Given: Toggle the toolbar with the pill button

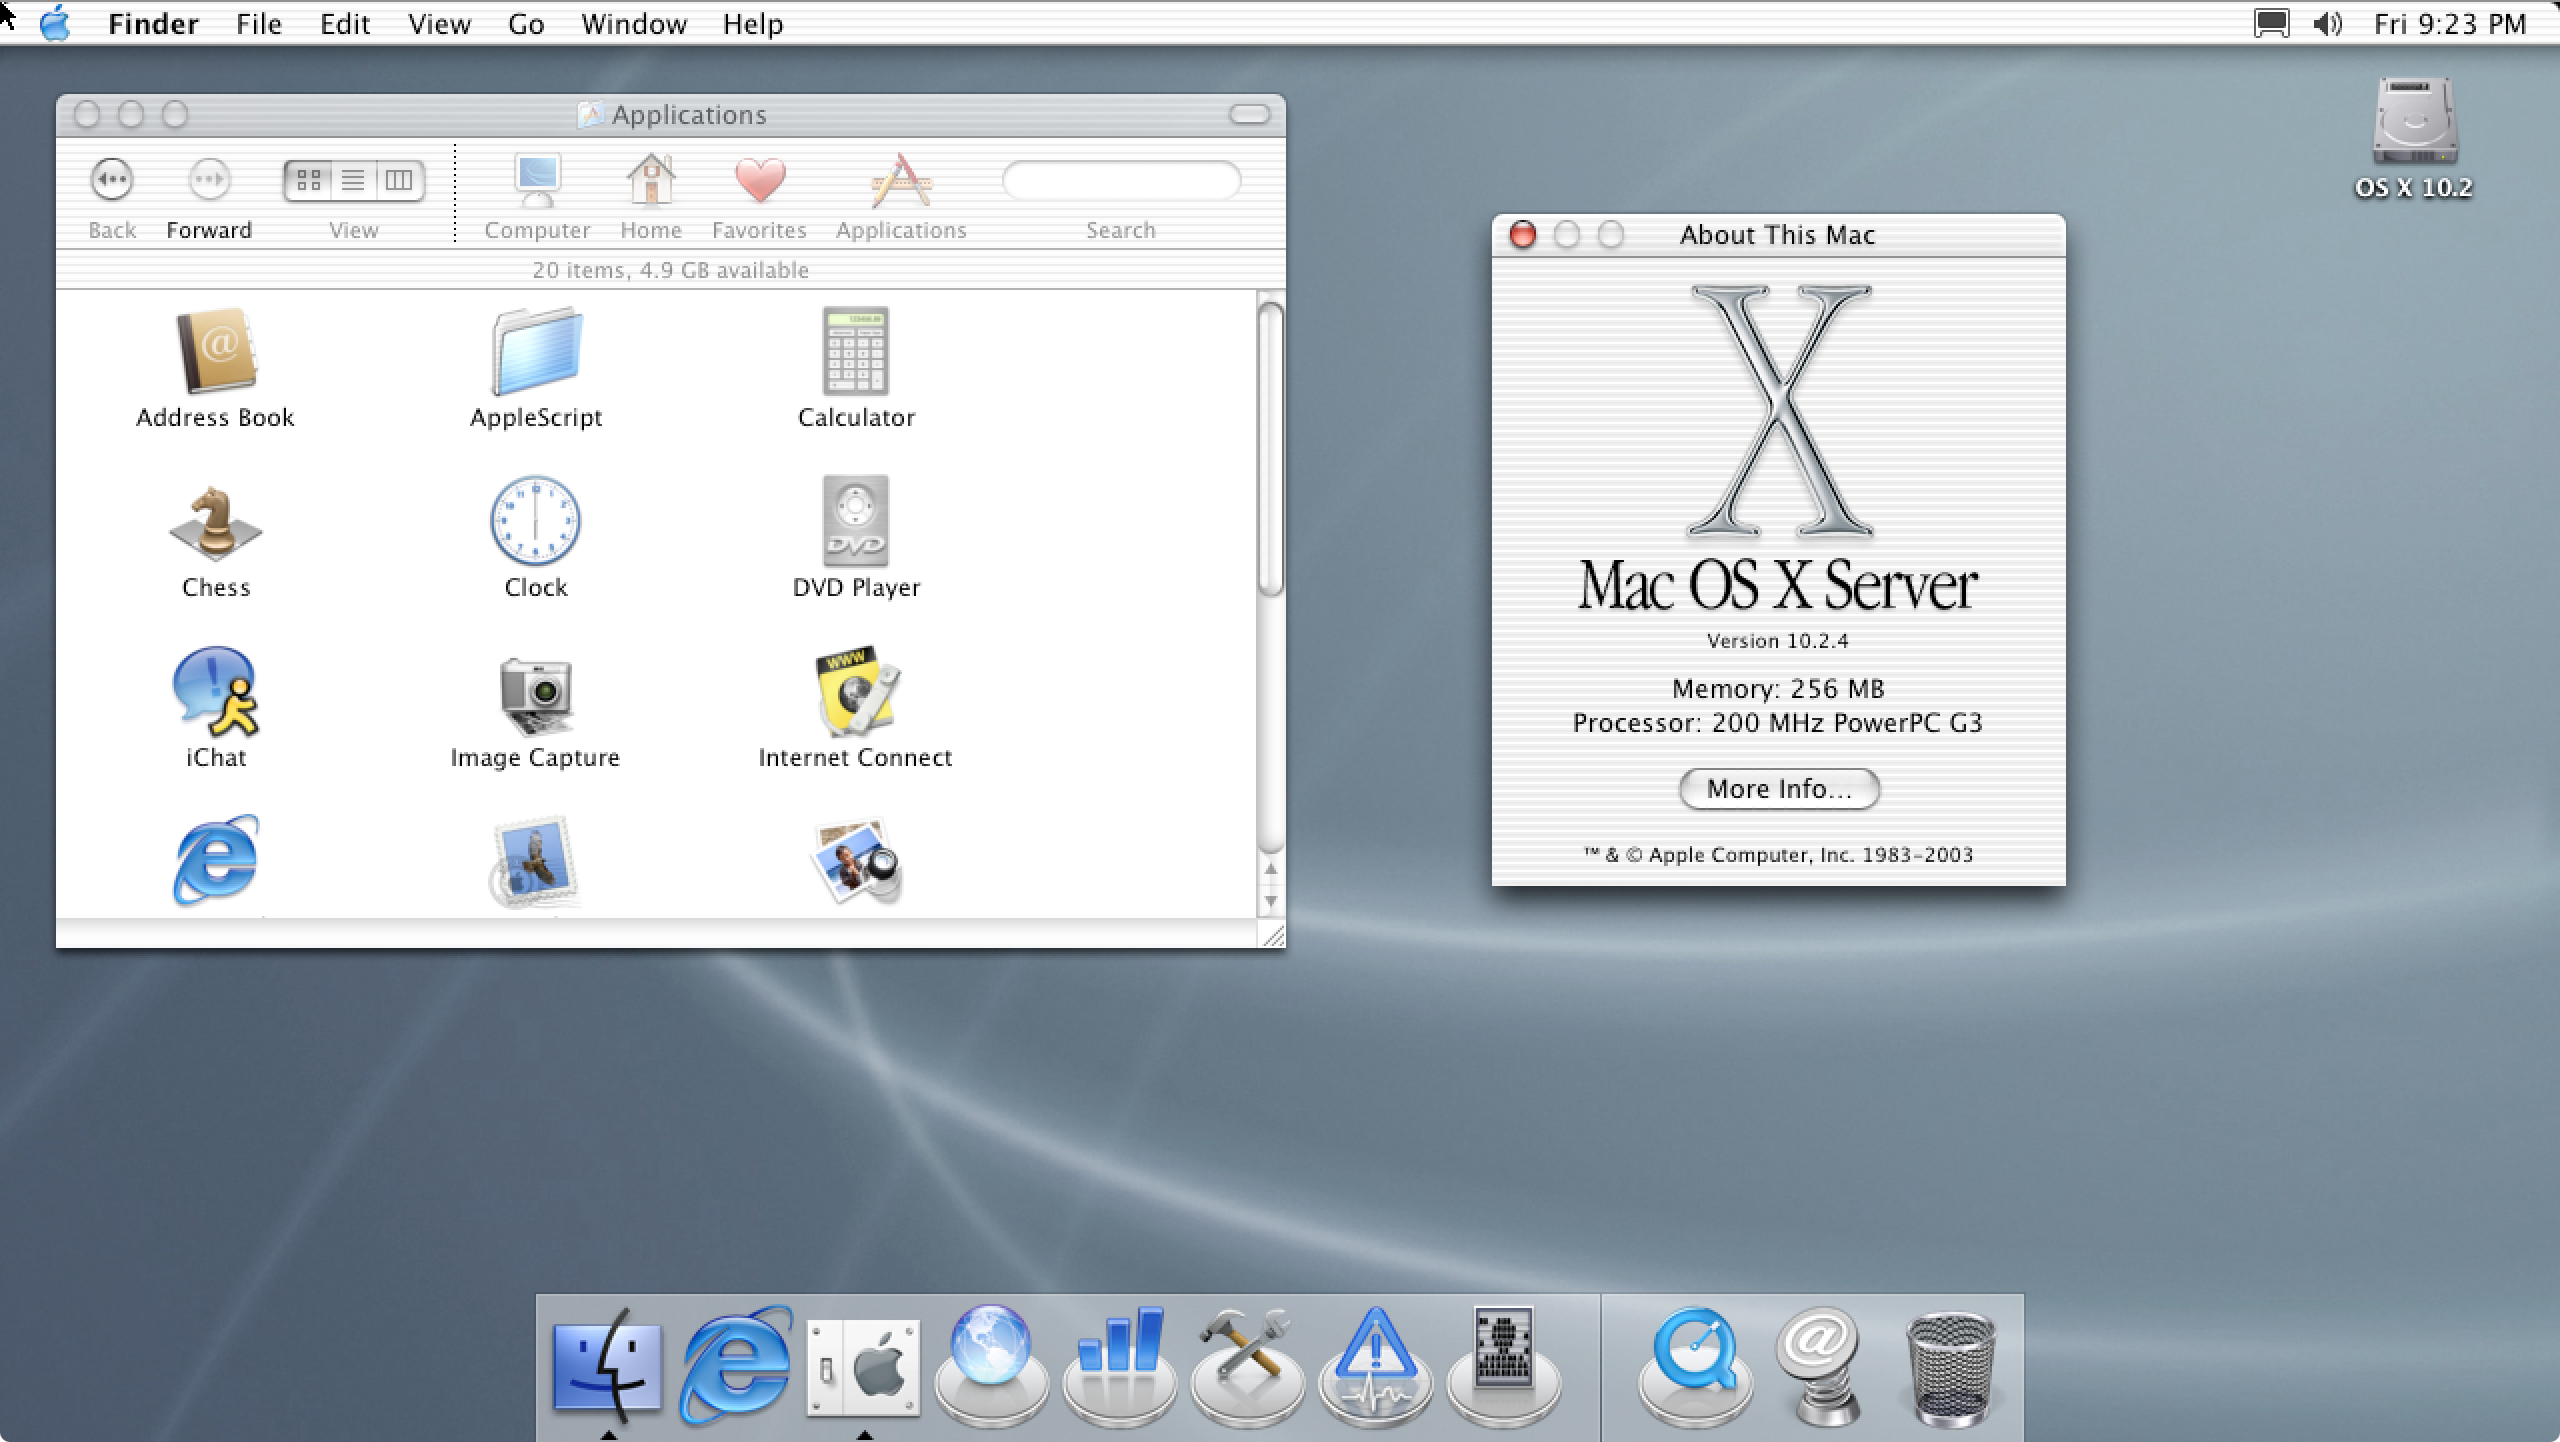Looking at the screenshot, I should click(x=1249, y=115).
